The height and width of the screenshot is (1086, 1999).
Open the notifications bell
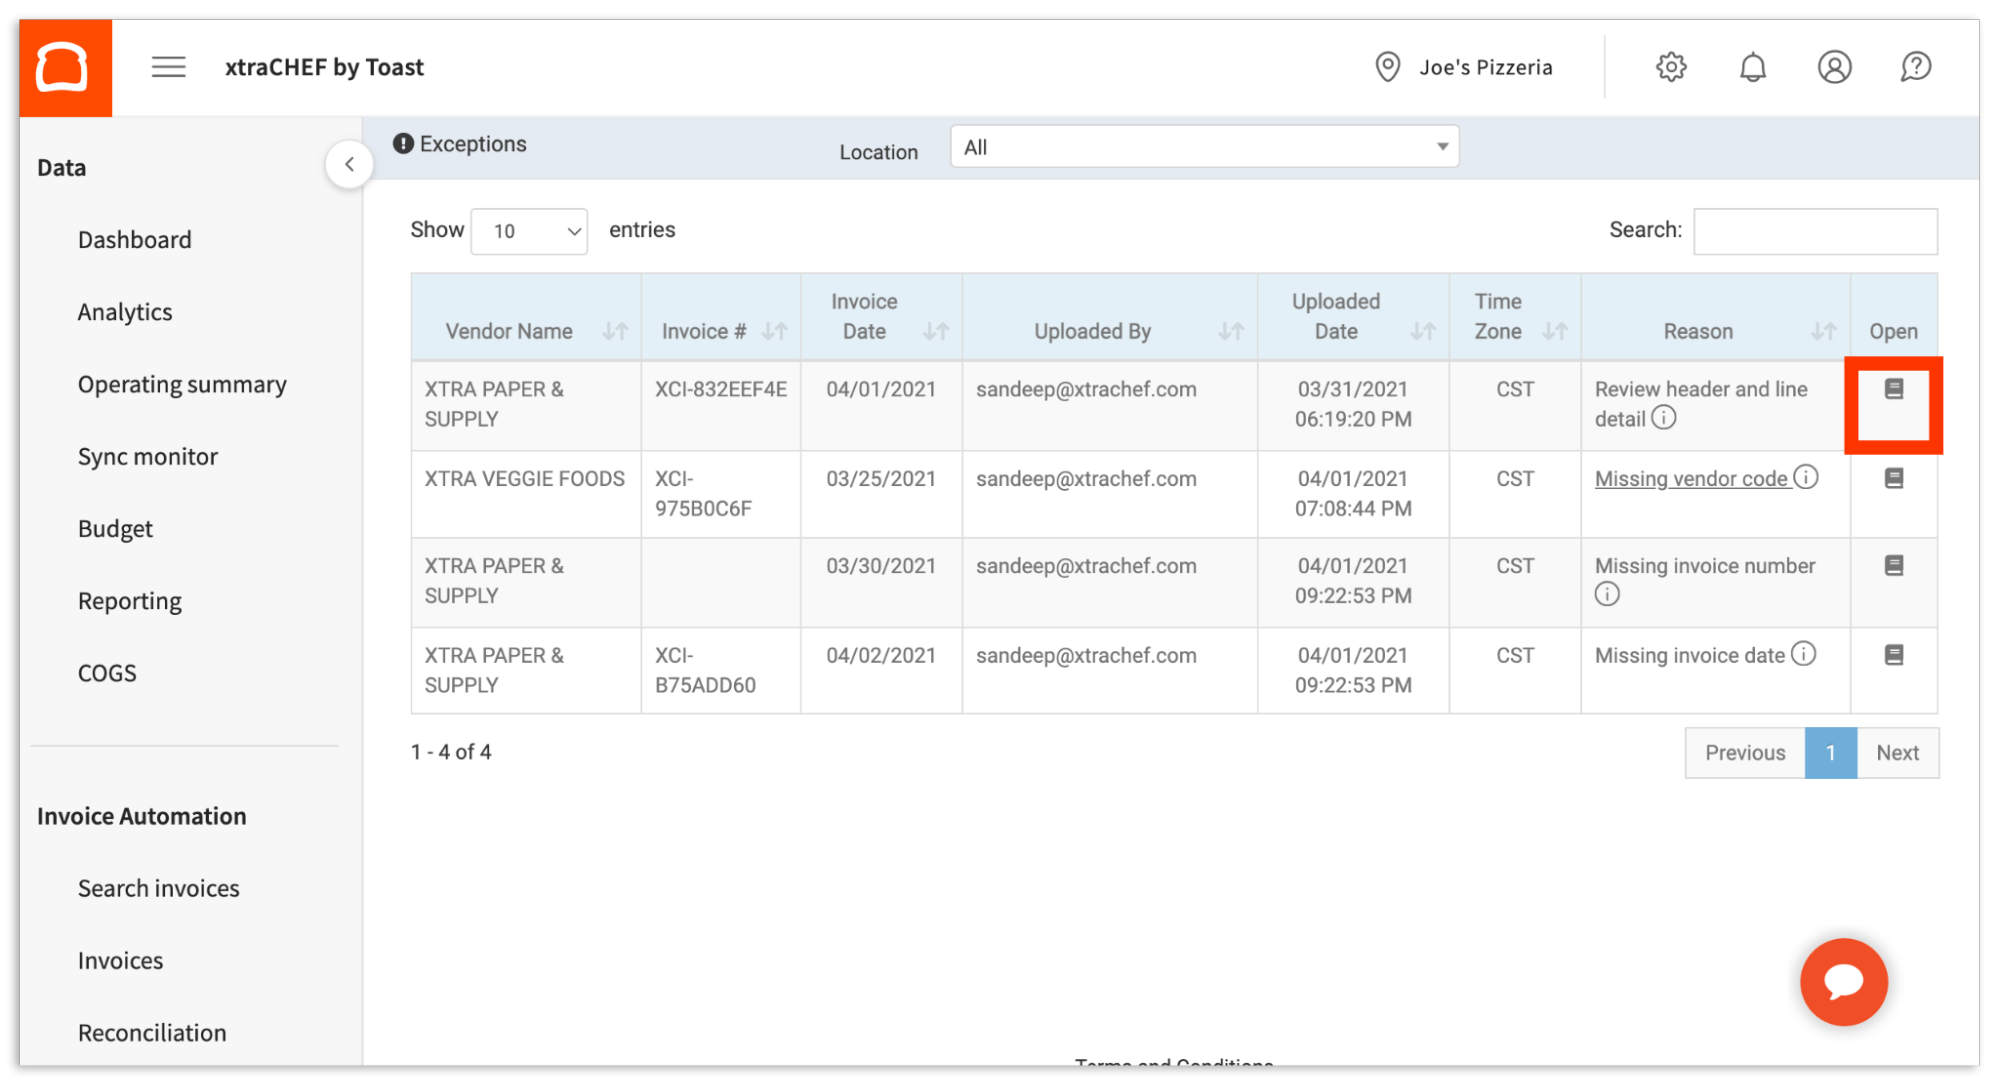(x=1752, y=67)
